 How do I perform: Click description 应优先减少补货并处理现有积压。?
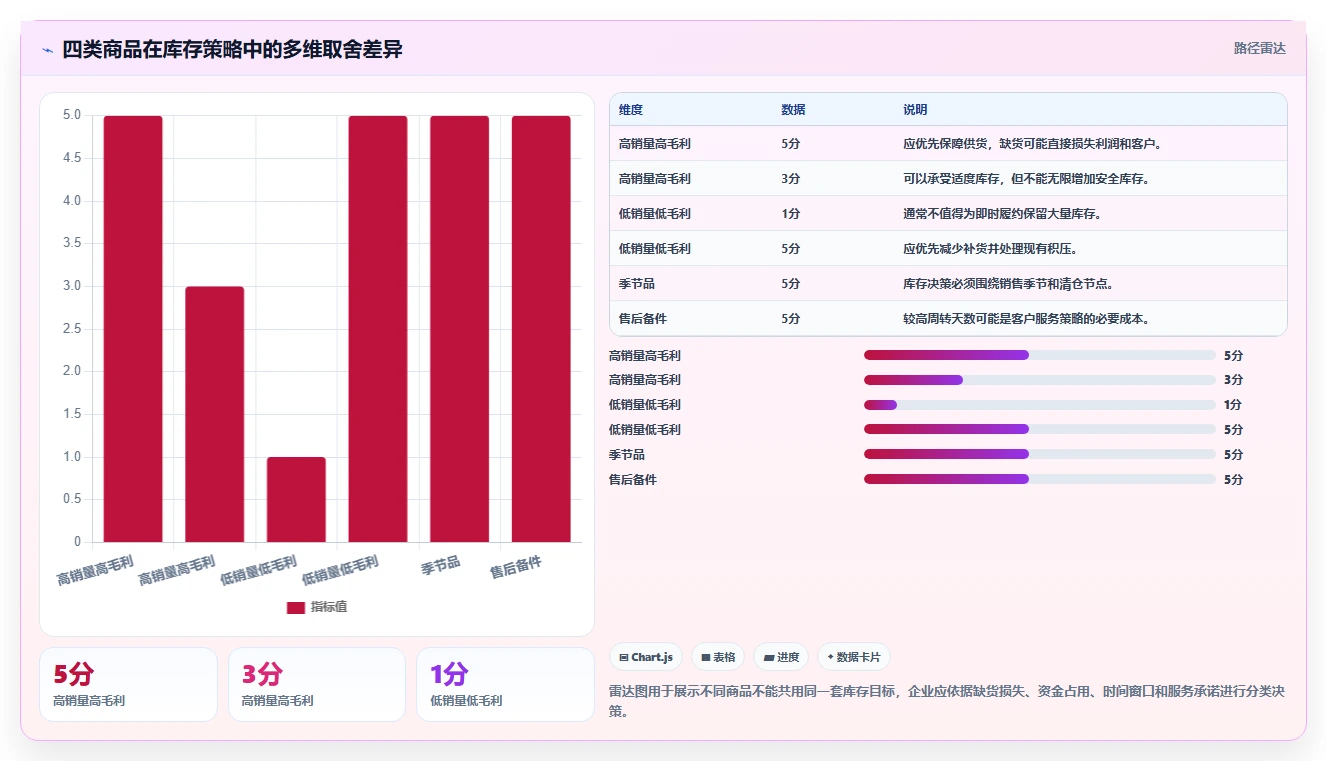pyautogui.click(x=990, y=249)
